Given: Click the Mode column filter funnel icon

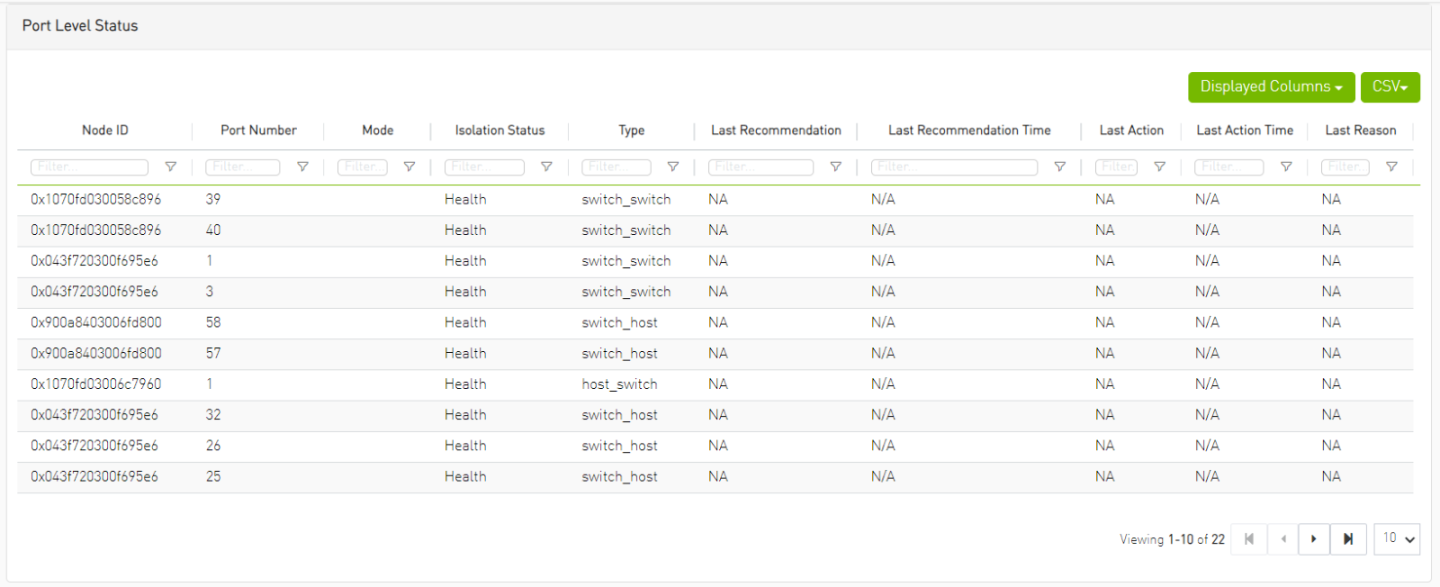Looking at the screenshot, I should pos(408,167).
